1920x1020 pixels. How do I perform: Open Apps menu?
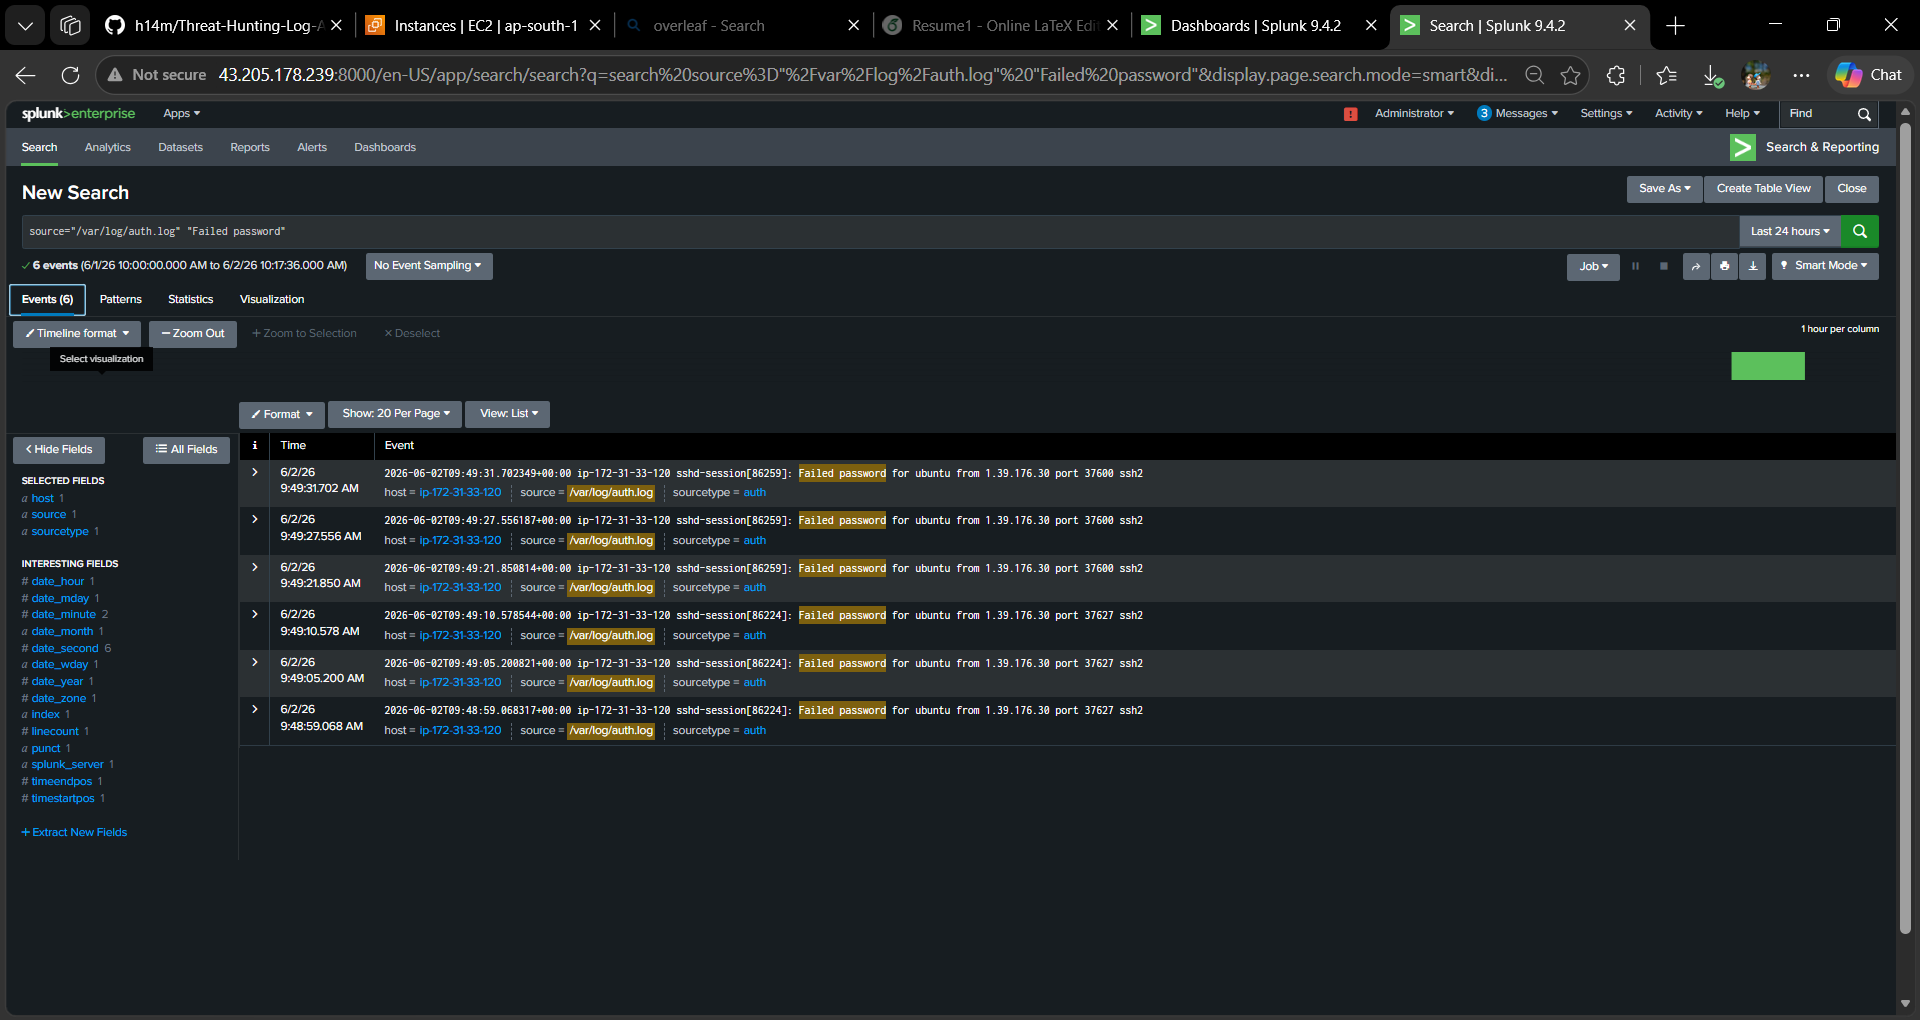(181, 114)
